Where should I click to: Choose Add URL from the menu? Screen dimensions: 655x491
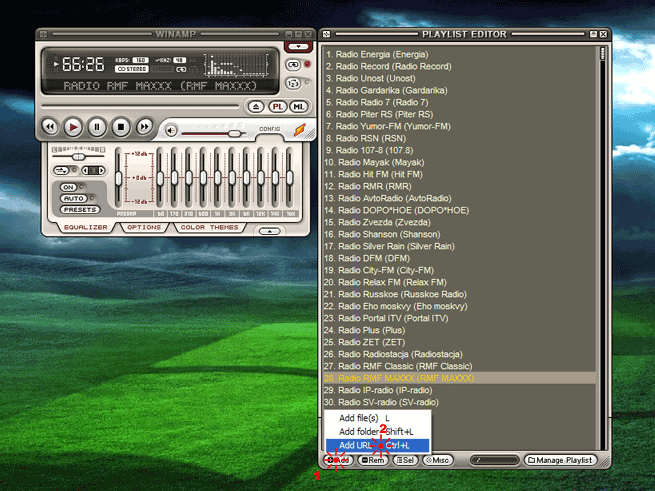[378, 445]
